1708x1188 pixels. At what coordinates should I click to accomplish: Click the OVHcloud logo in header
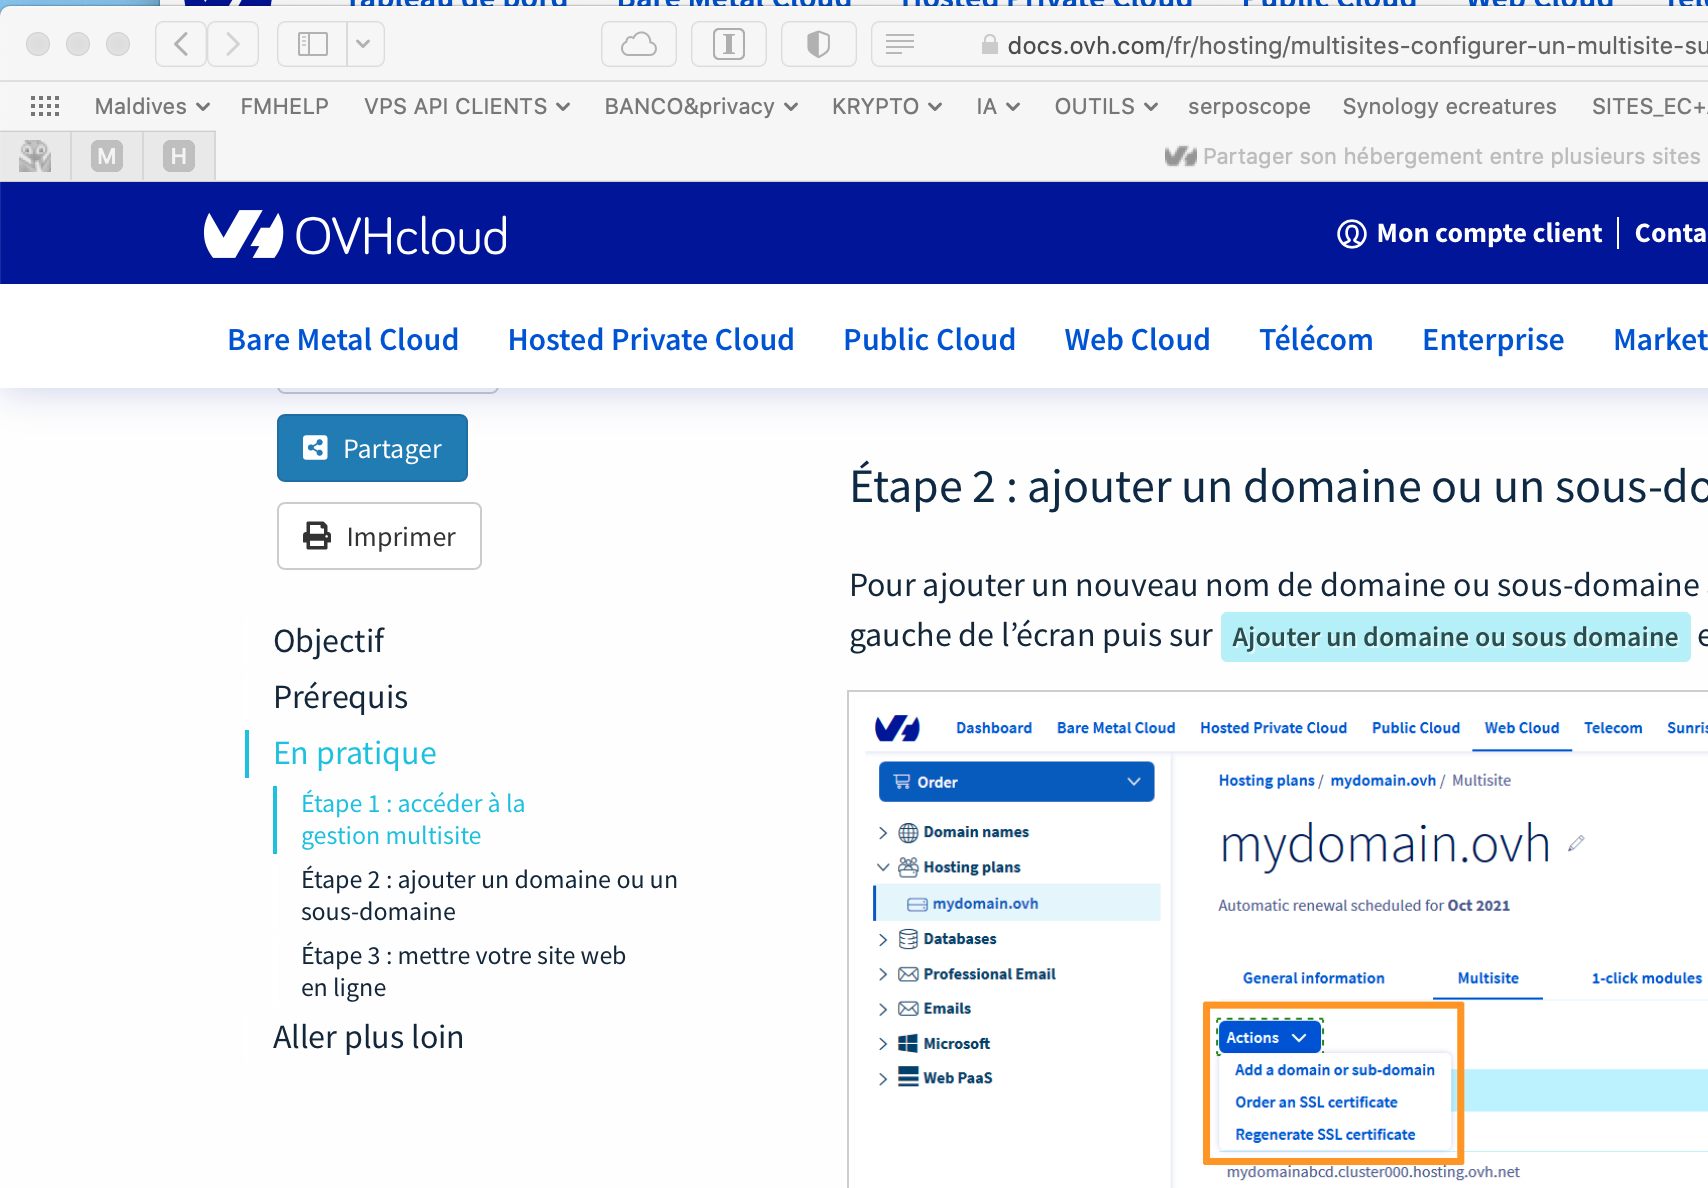356,235
